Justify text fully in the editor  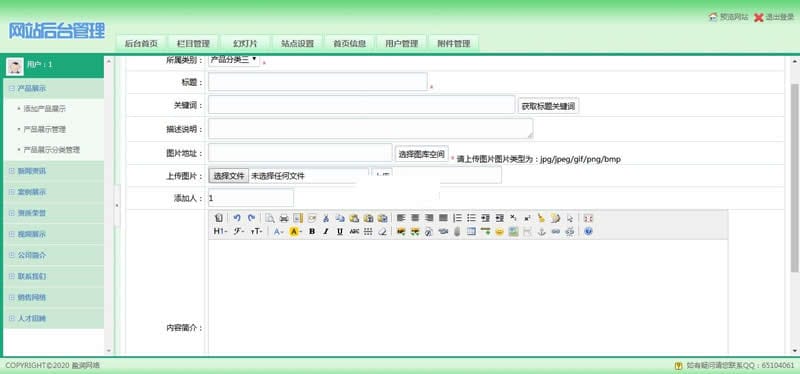(443, 218)
